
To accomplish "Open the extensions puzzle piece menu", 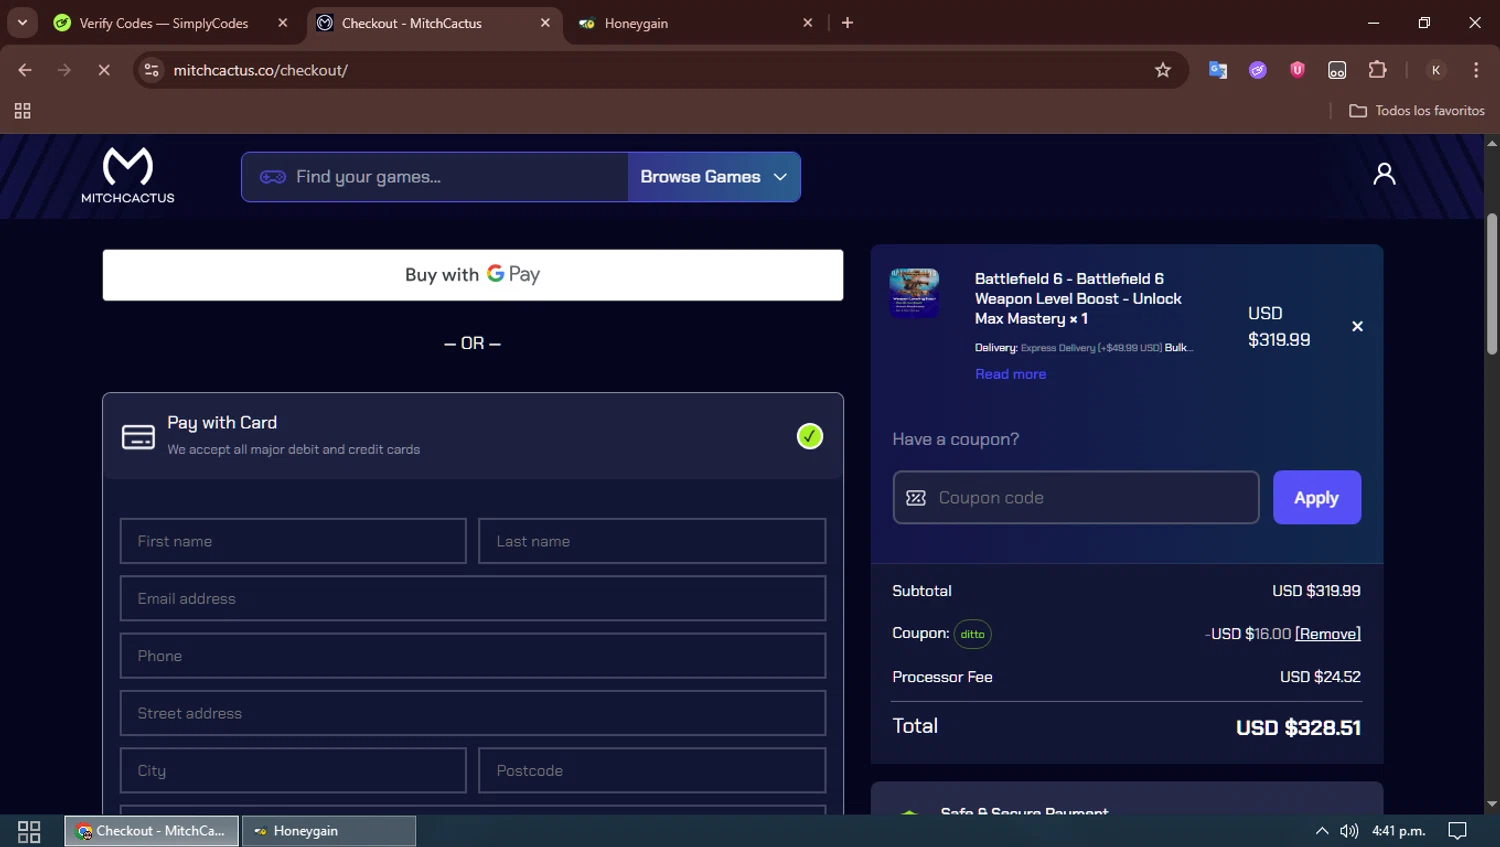I will pyautogui.click(x=1377, y=70).
